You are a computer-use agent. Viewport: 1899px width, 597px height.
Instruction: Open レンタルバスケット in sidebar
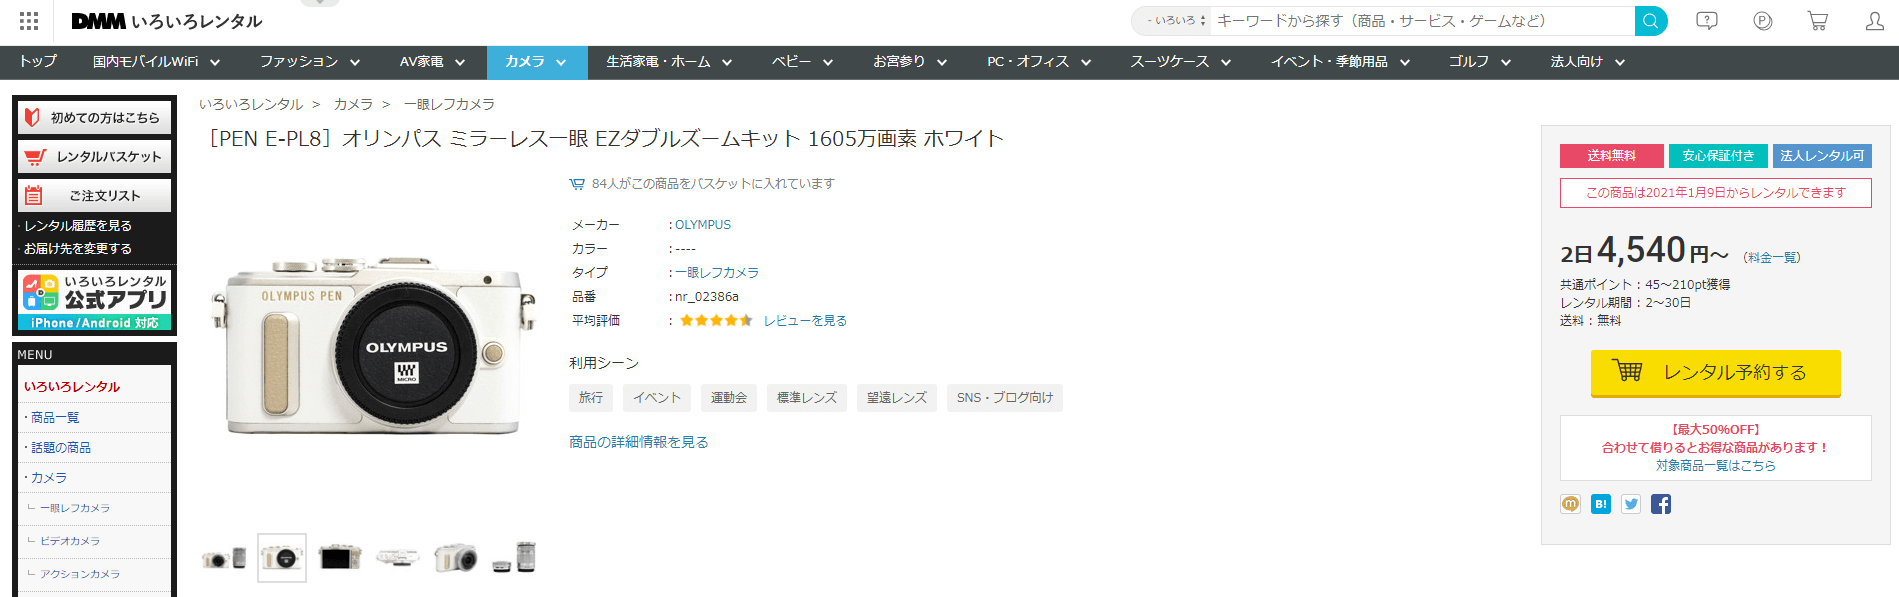click(x=94, y=156)
